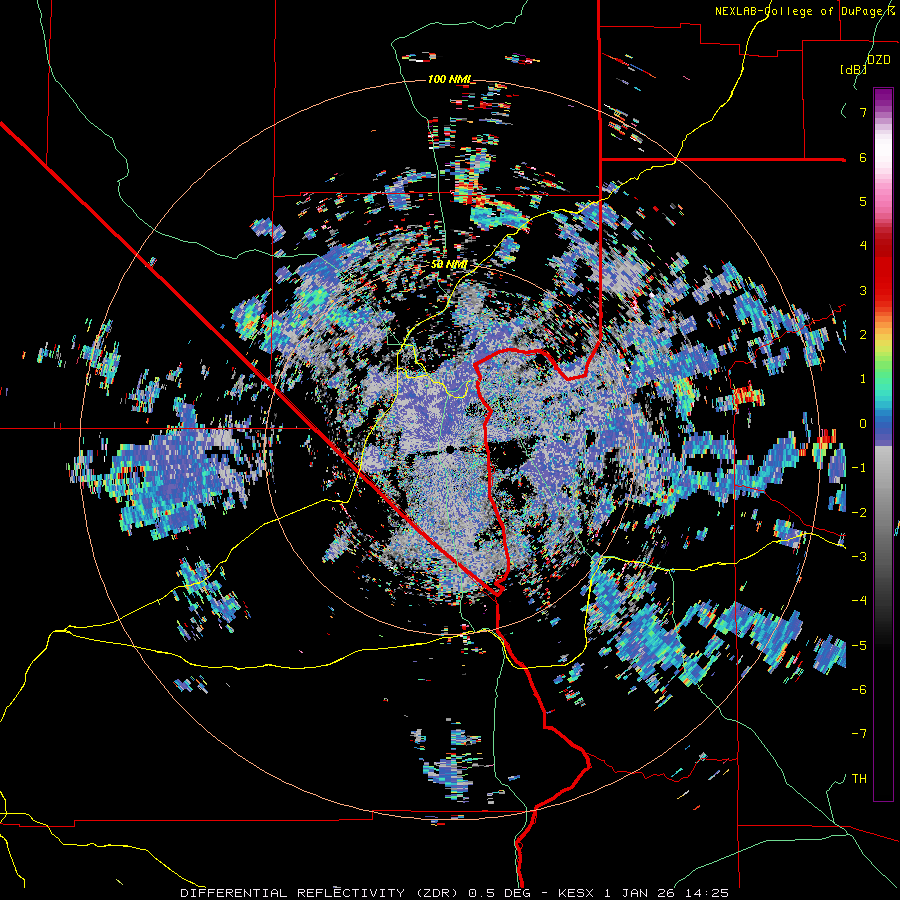Click the 5 value on the color scale

pos(863,201)
